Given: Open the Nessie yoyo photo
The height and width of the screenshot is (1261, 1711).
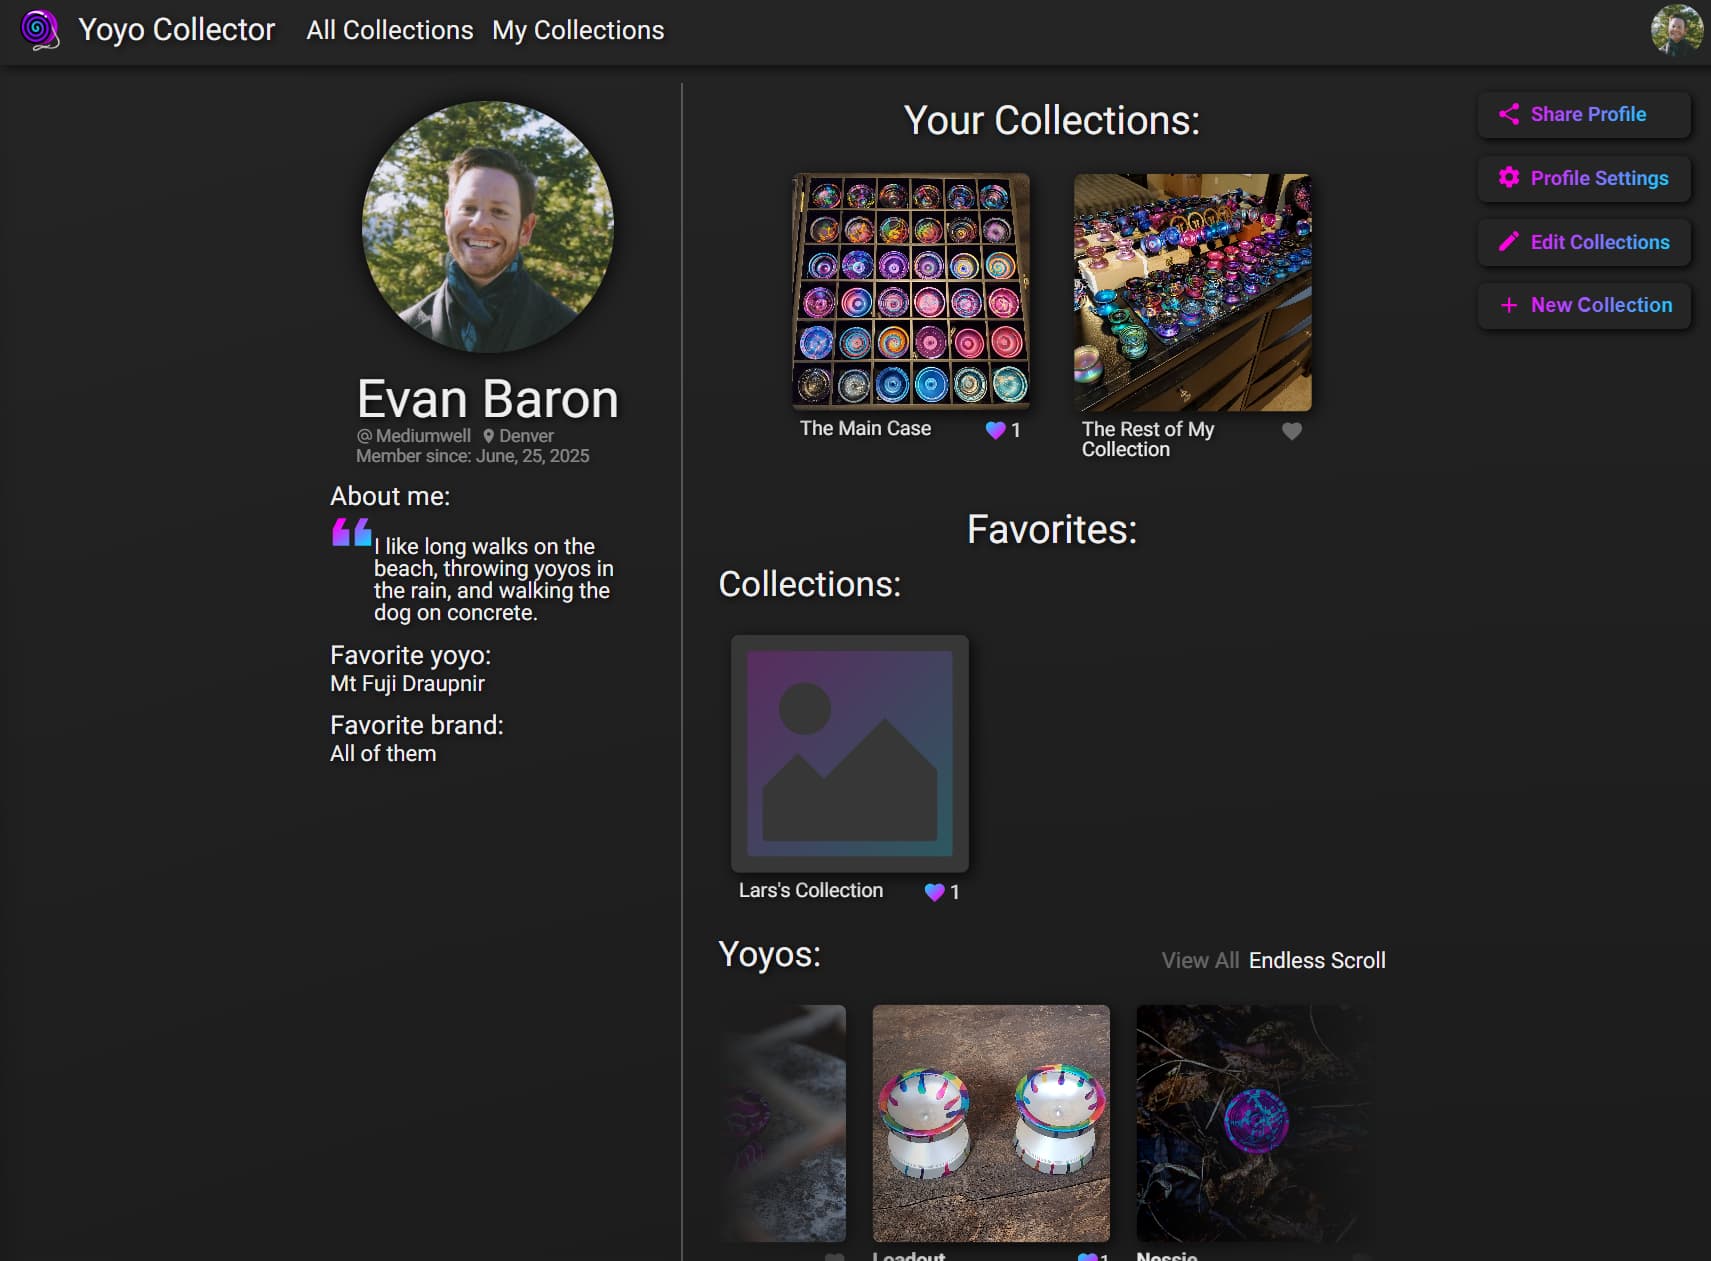Looking at the screenshot, I should tap(1255, 1123).
